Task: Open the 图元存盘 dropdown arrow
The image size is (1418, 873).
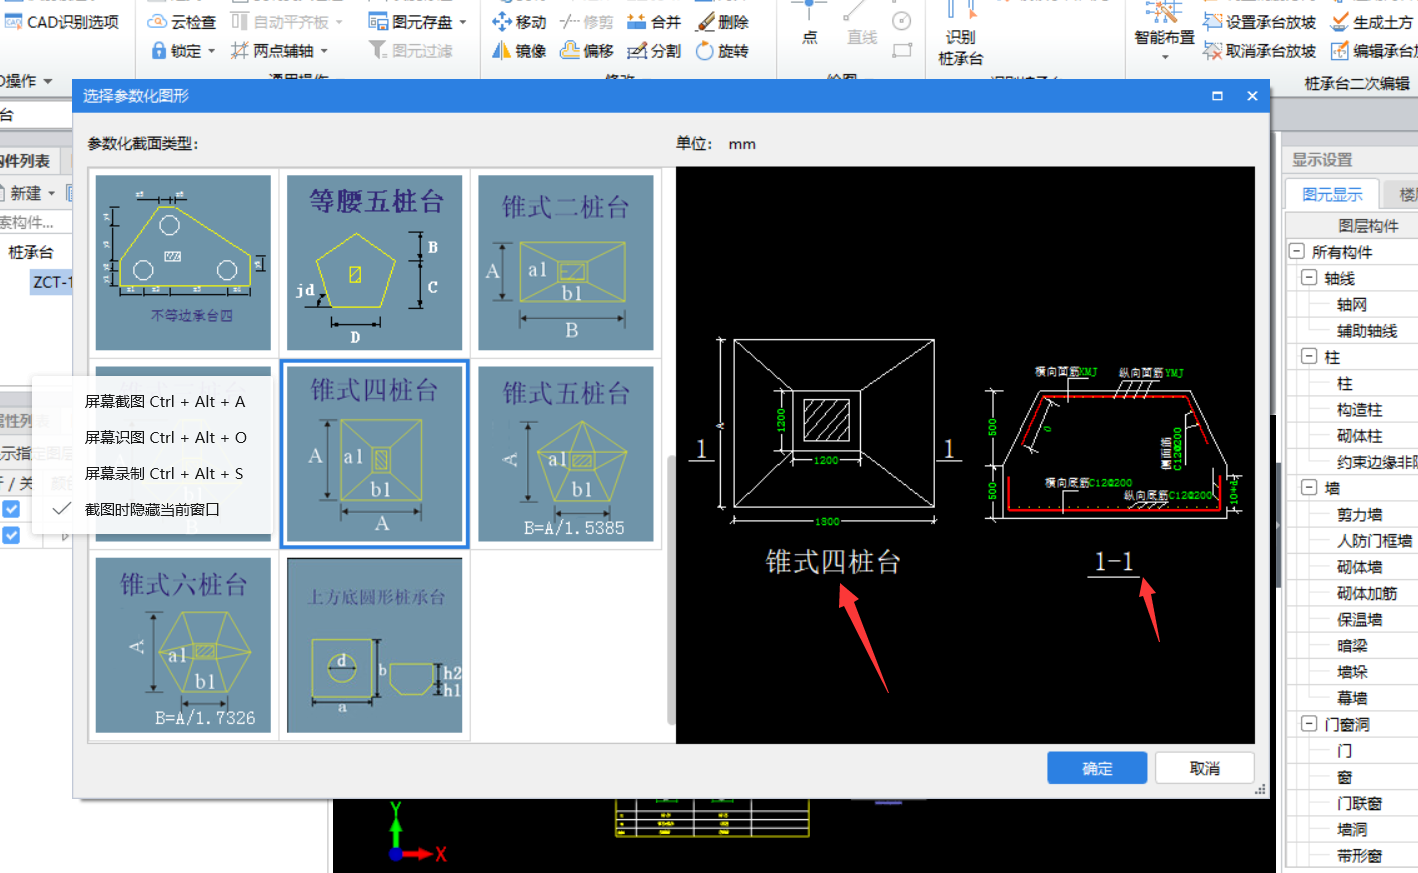Action: point(463,22)
